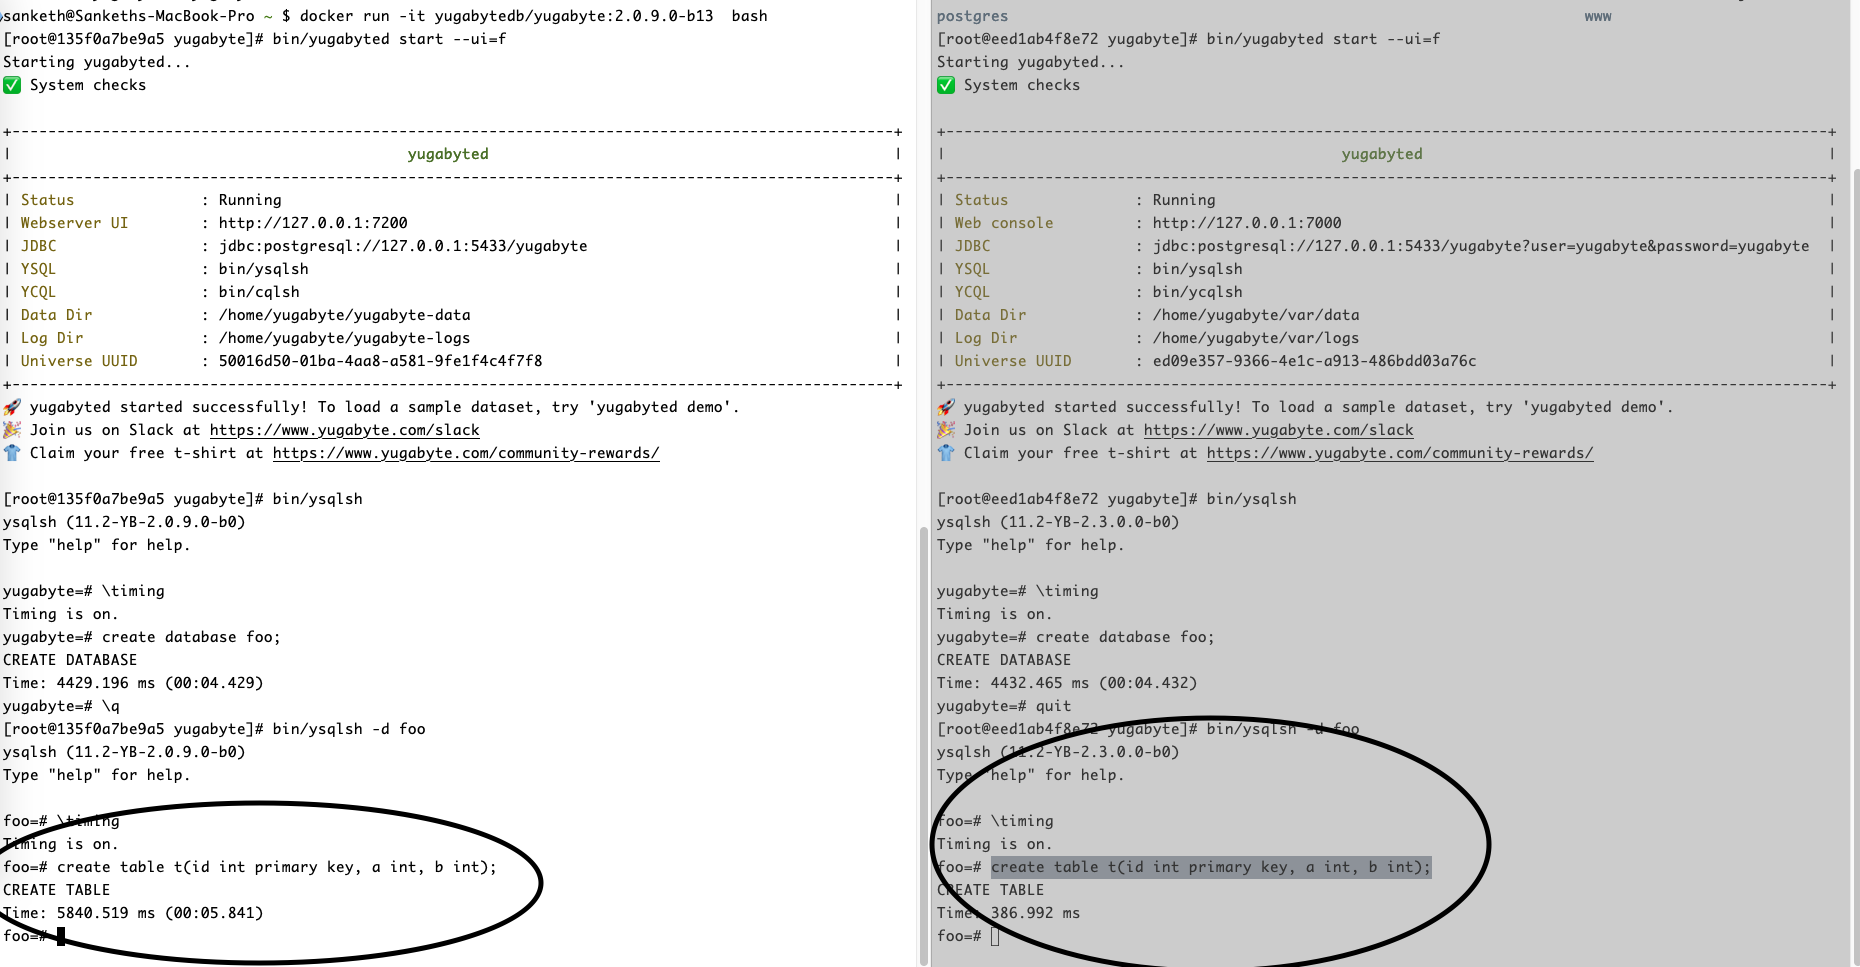This screenshot has height=967, width=1860.
Task: Click the Data Dir path /home/yugabyte/var/data
Action: (1256, 315)
